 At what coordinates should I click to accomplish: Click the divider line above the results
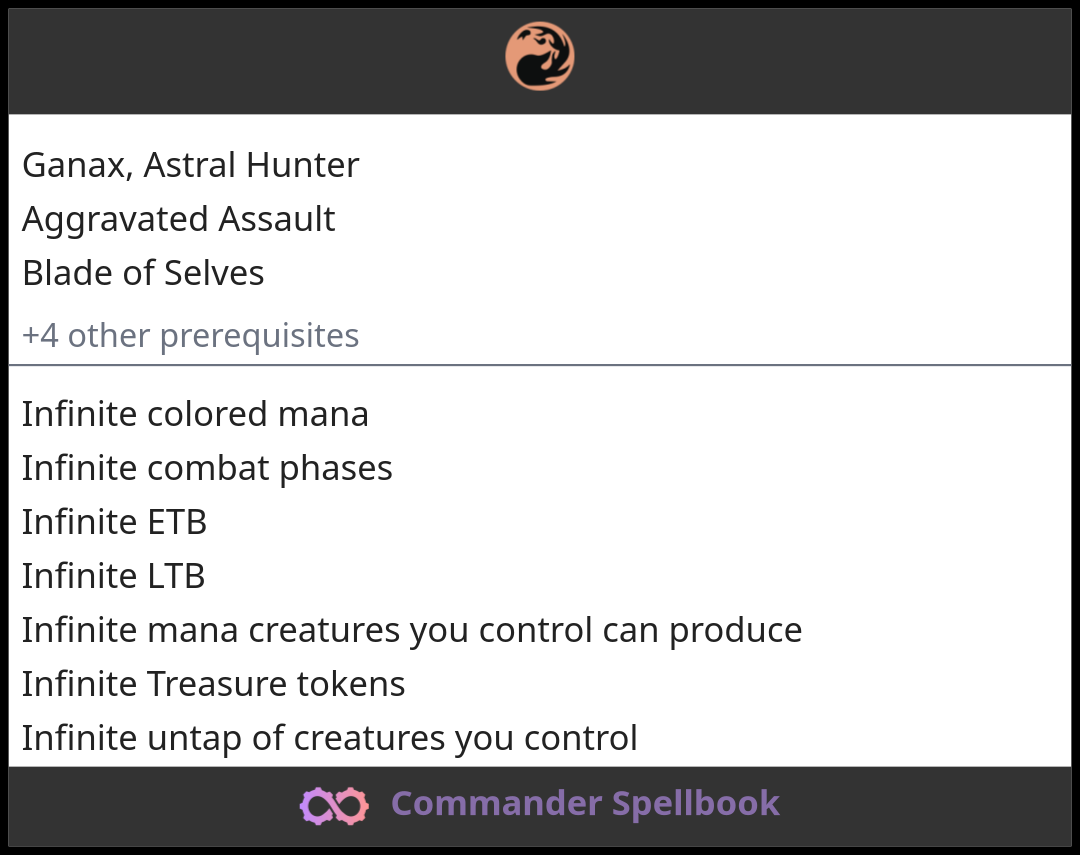coord(540,365)
